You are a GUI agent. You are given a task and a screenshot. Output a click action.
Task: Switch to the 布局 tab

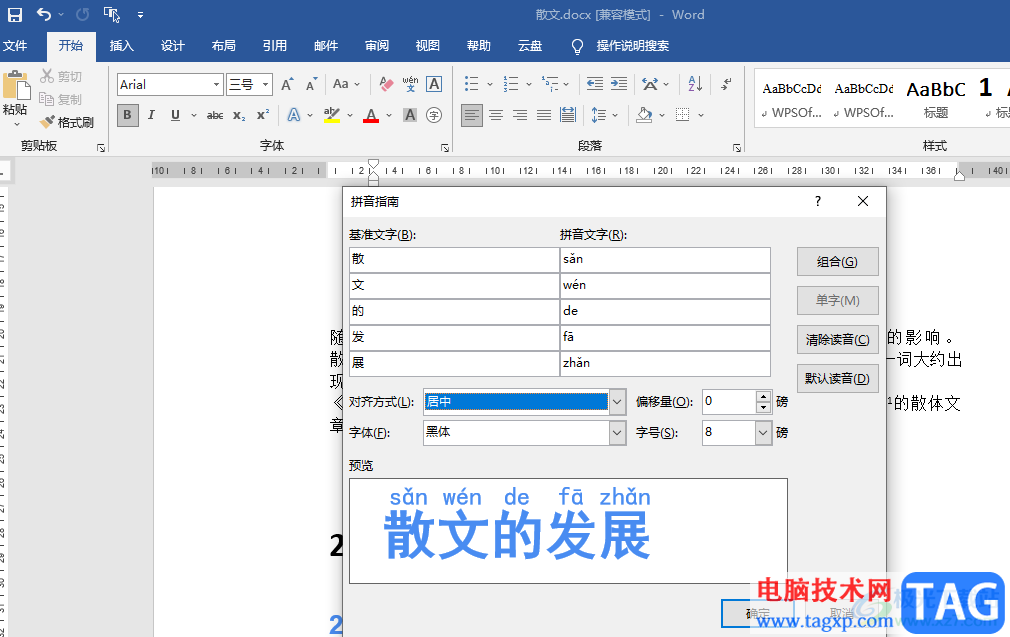(x=224, y=46)
